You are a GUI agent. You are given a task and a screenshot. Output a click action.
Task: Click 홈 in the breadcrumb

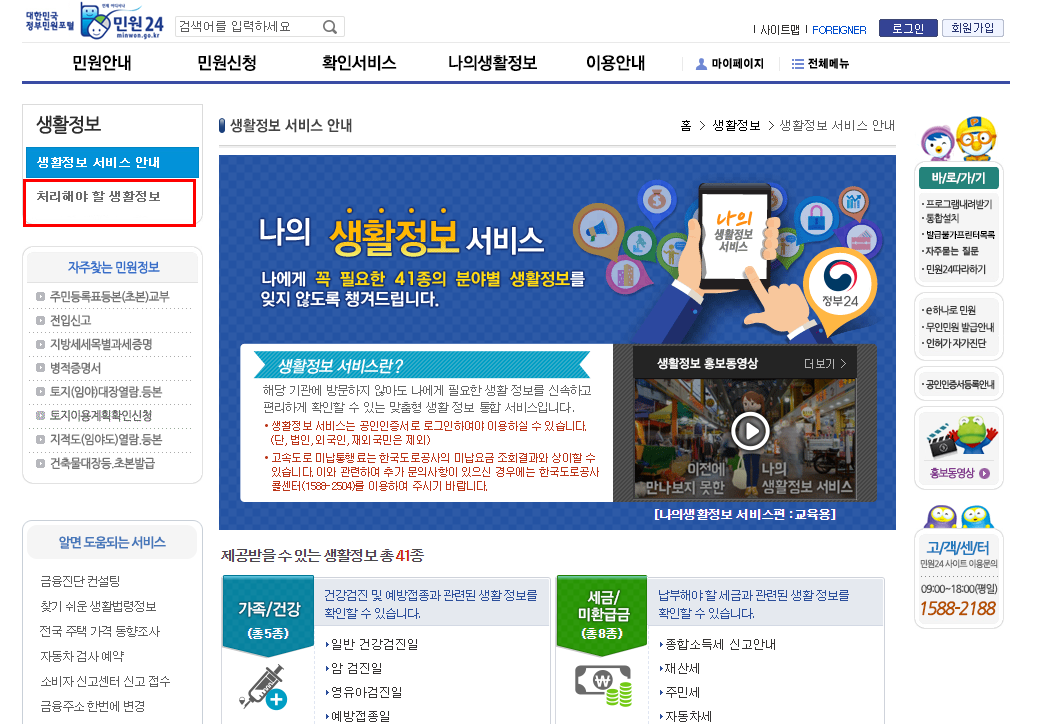pos(686,125)
